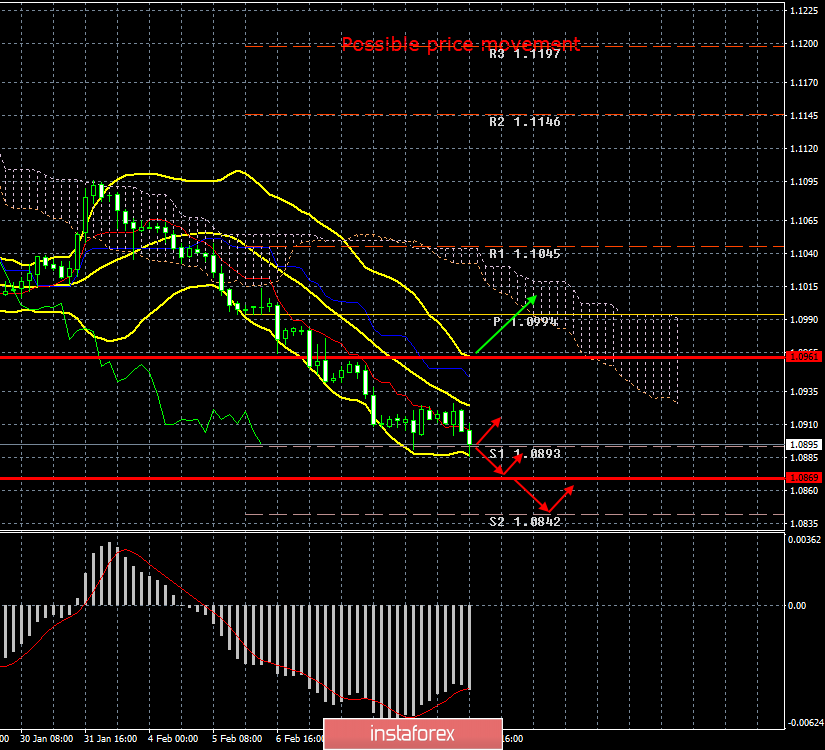The image size is (825, 750).
Task: Click the last candlestick near 1.0900
Action: (x=469, y=438)
